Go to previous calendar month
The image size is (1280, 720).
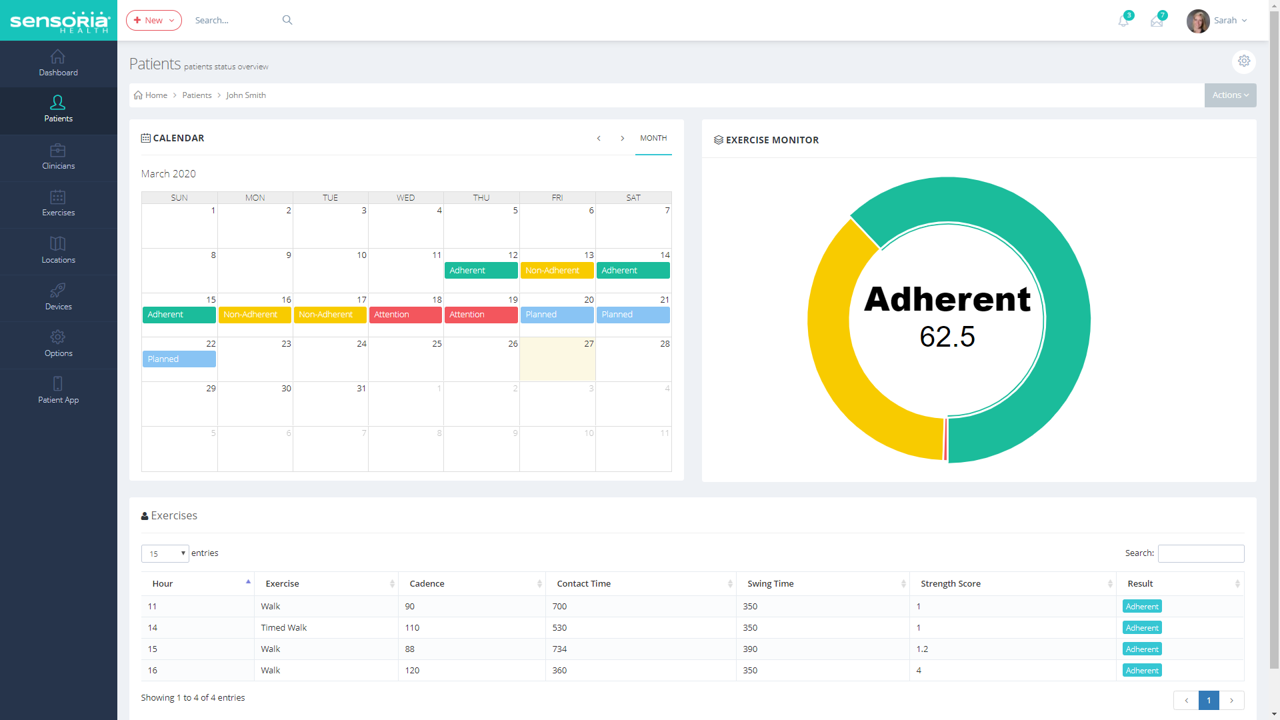point(599,138)
